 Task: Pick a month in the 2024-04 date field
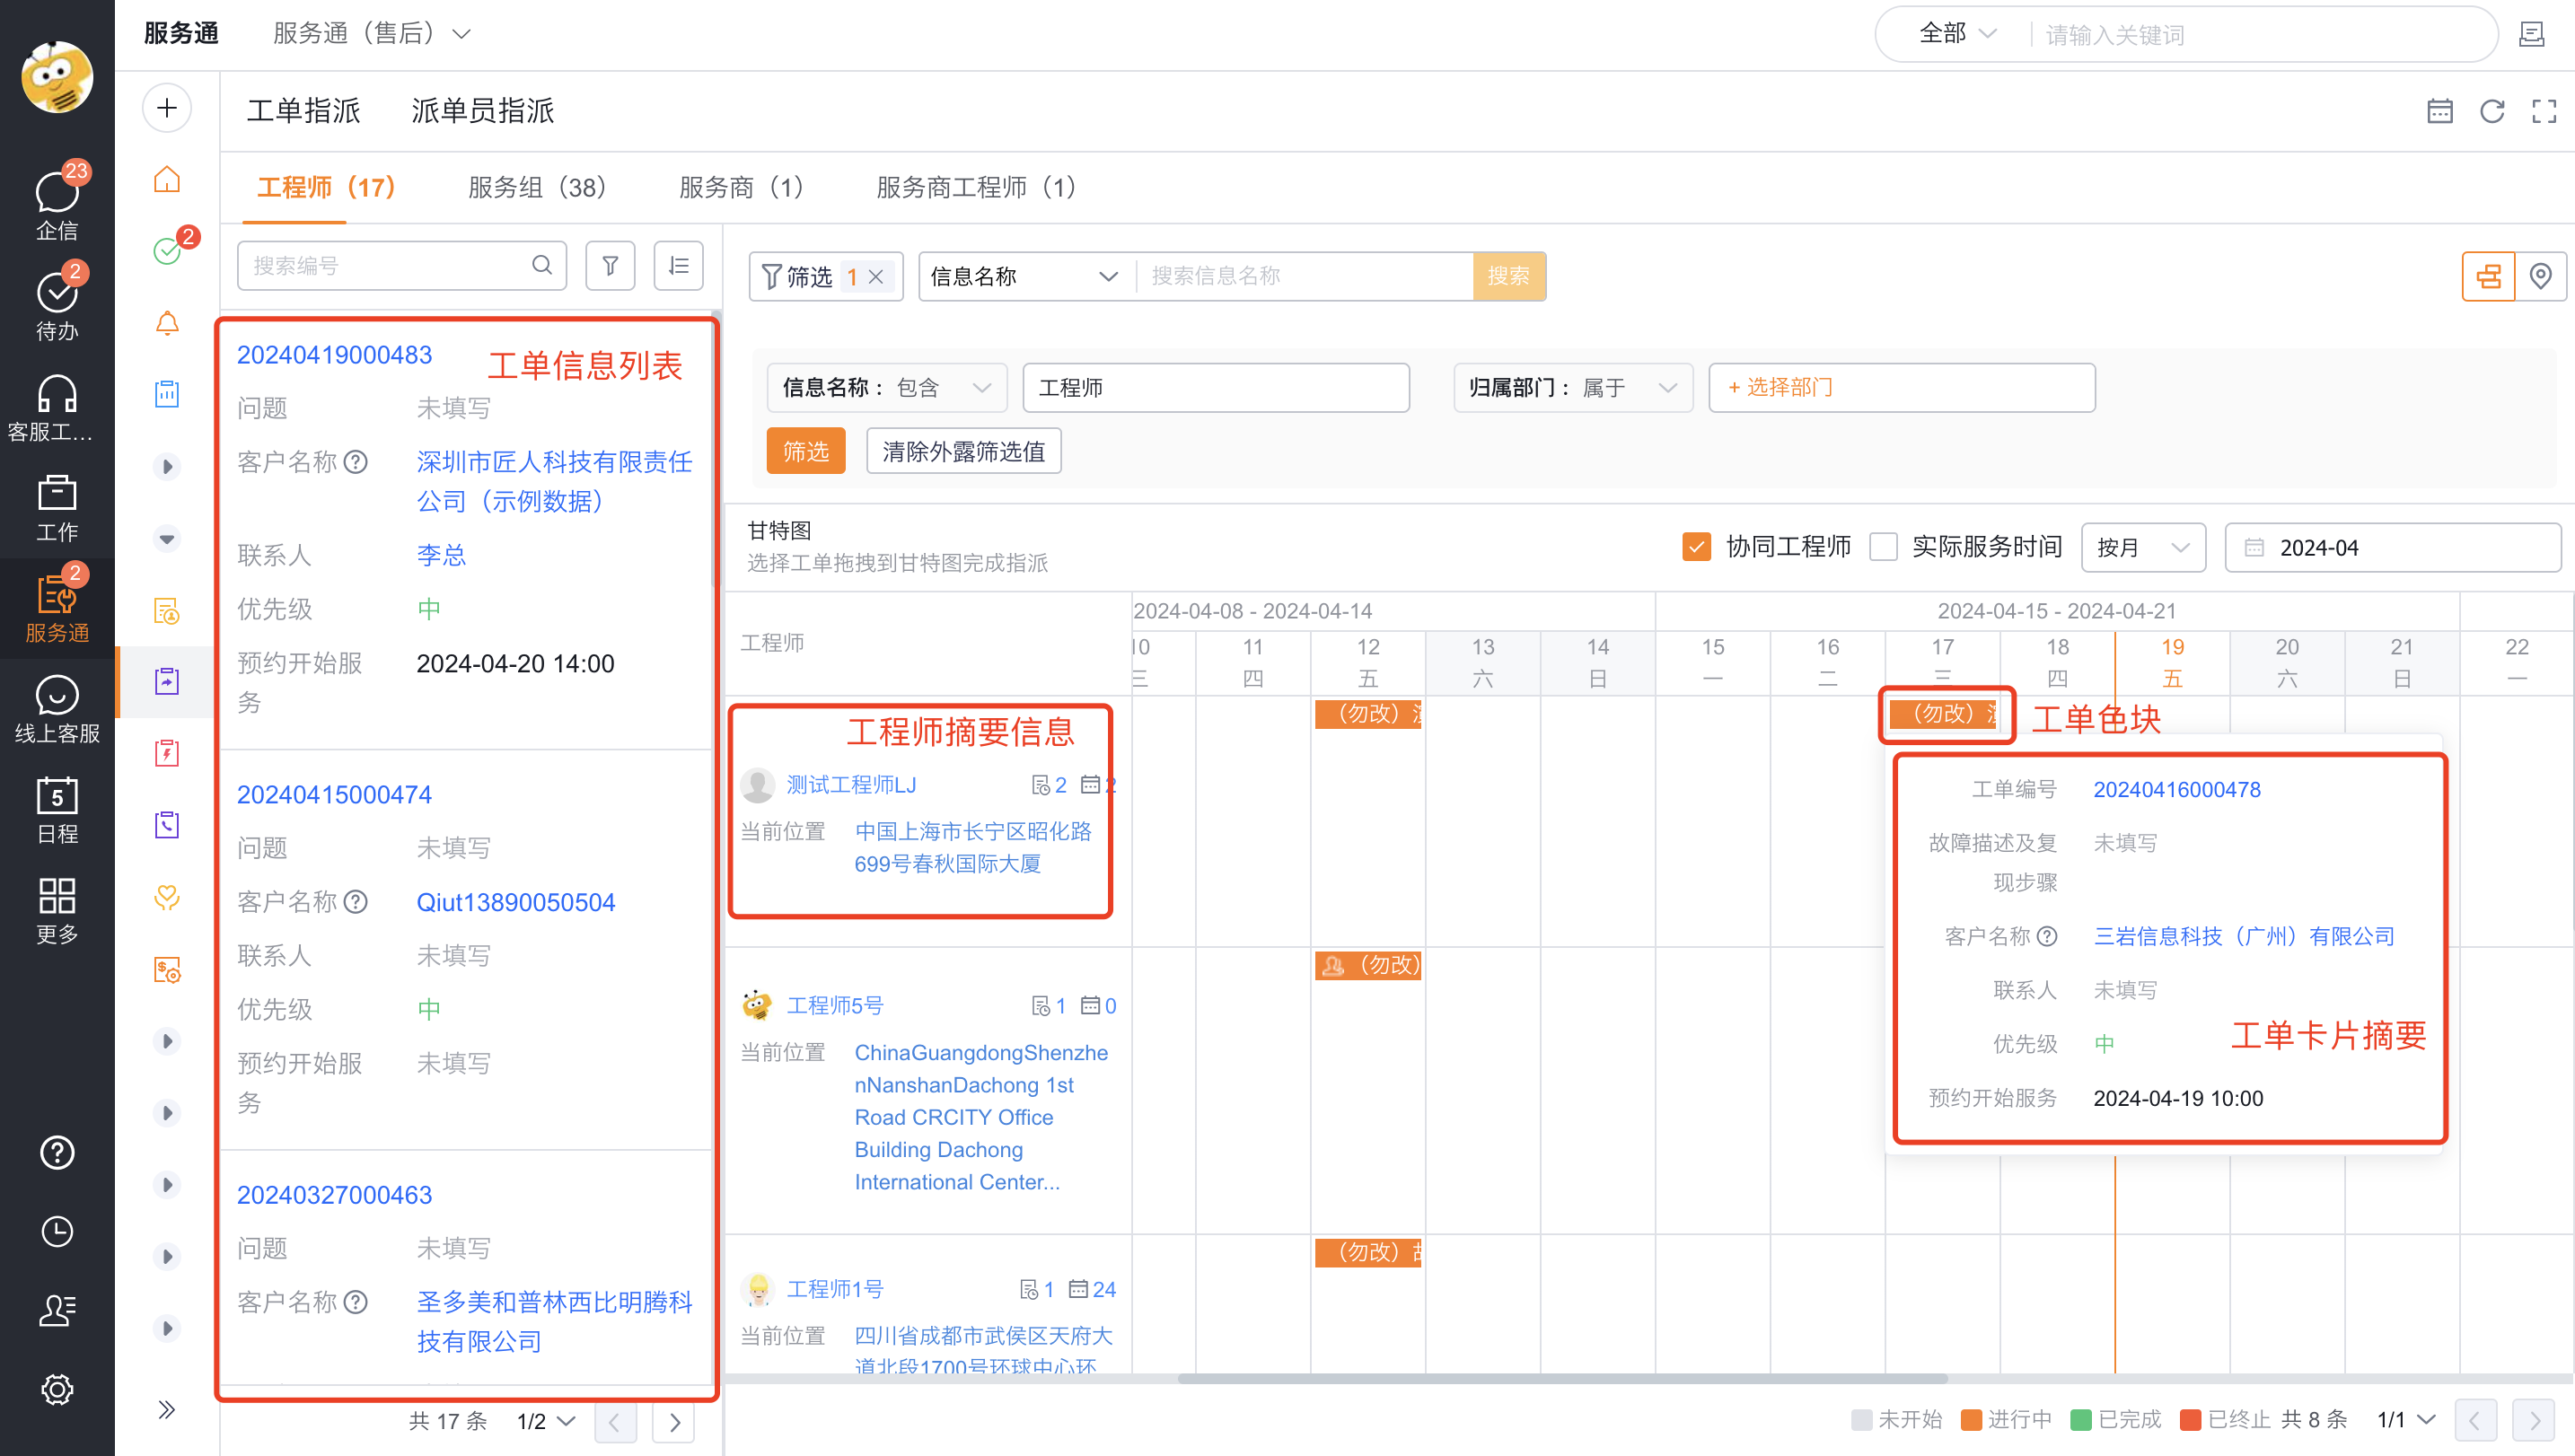pyautogui.click(x=2392, y=548)
